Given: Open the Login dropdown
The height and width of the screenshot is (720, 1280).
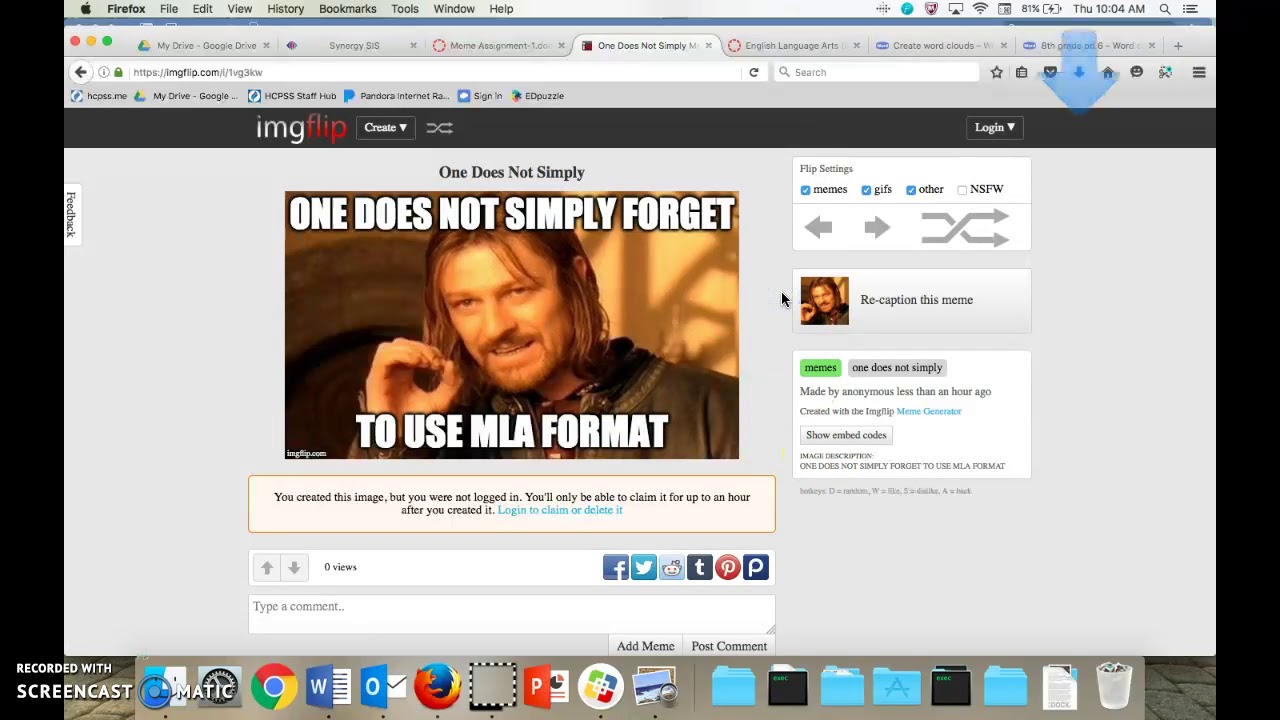Looking at the screenshot, I should 995,128.
